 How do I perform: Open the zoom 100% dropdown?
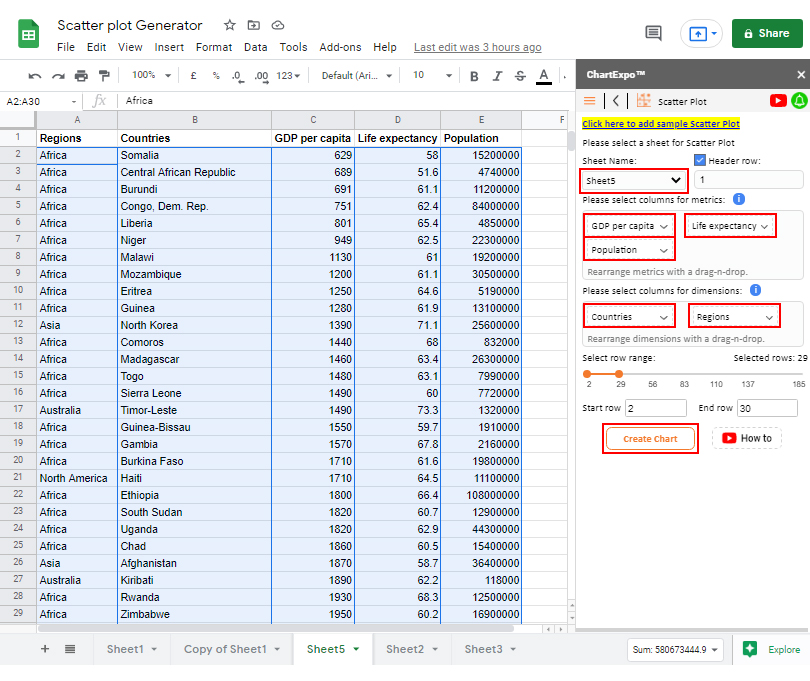(151, 75)
